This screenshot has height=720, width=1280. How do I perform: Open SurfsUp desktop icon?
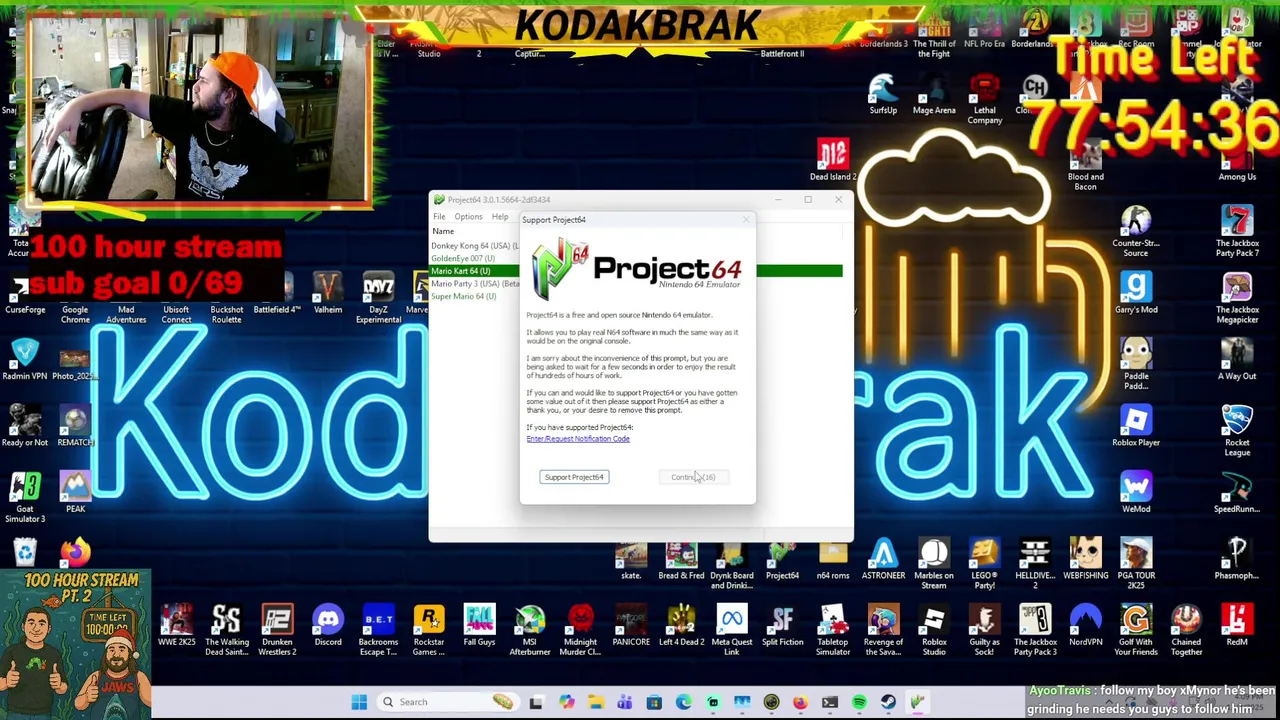[883, 95]
